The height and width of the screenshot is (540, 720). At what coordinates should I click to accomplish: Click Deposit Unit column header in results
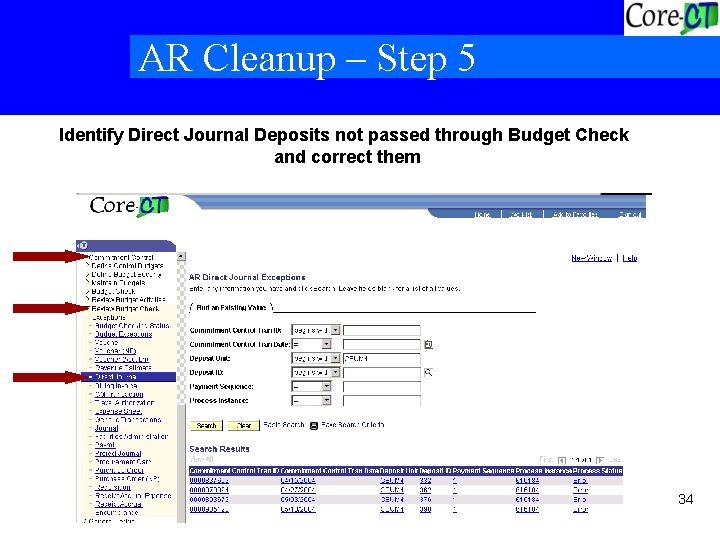coord(399,471)
